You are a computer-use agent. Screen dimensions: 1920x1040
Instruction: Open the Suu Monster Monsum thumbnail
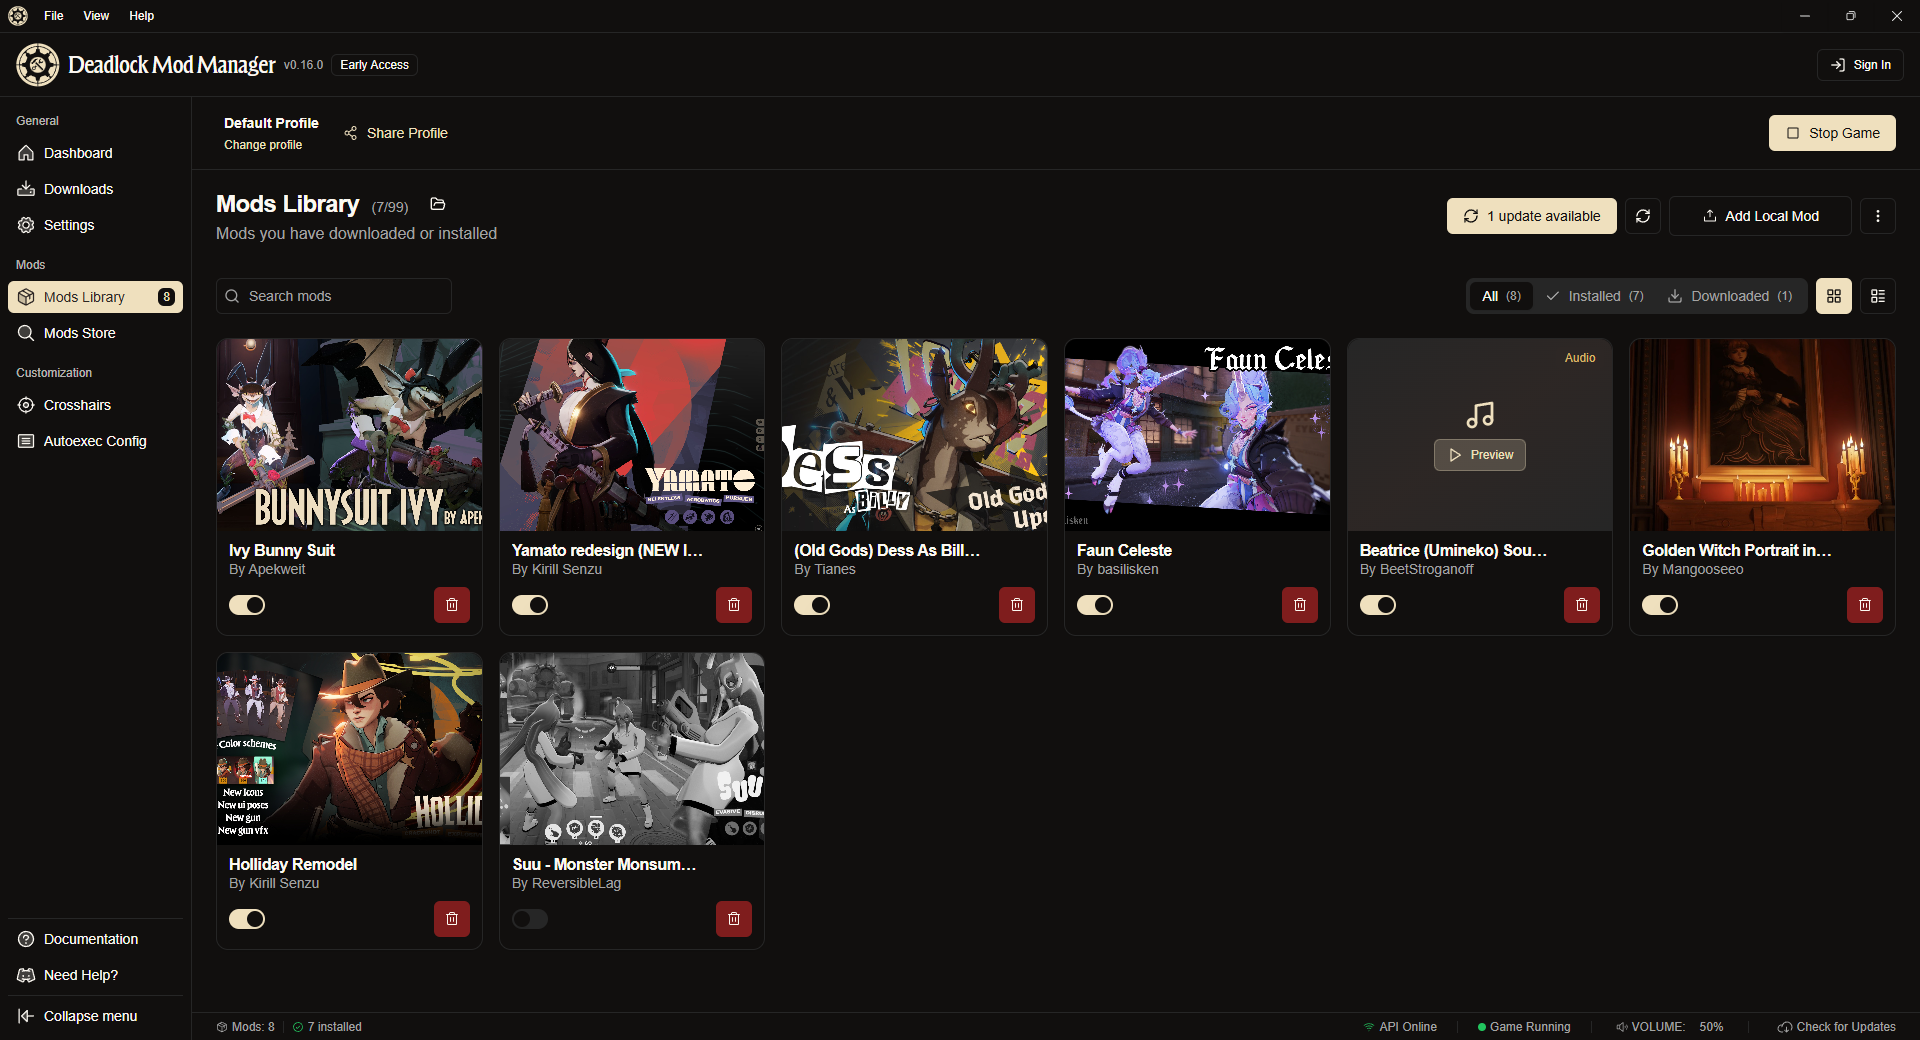pos(632,749)
